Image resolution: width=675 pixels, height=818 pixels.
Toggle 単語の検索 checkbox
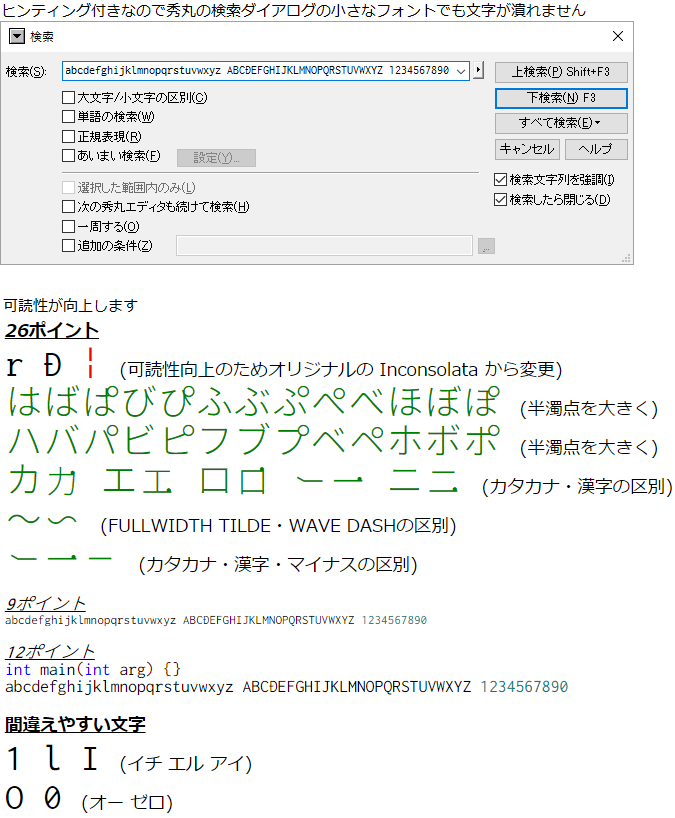click(x=69, y=117)
